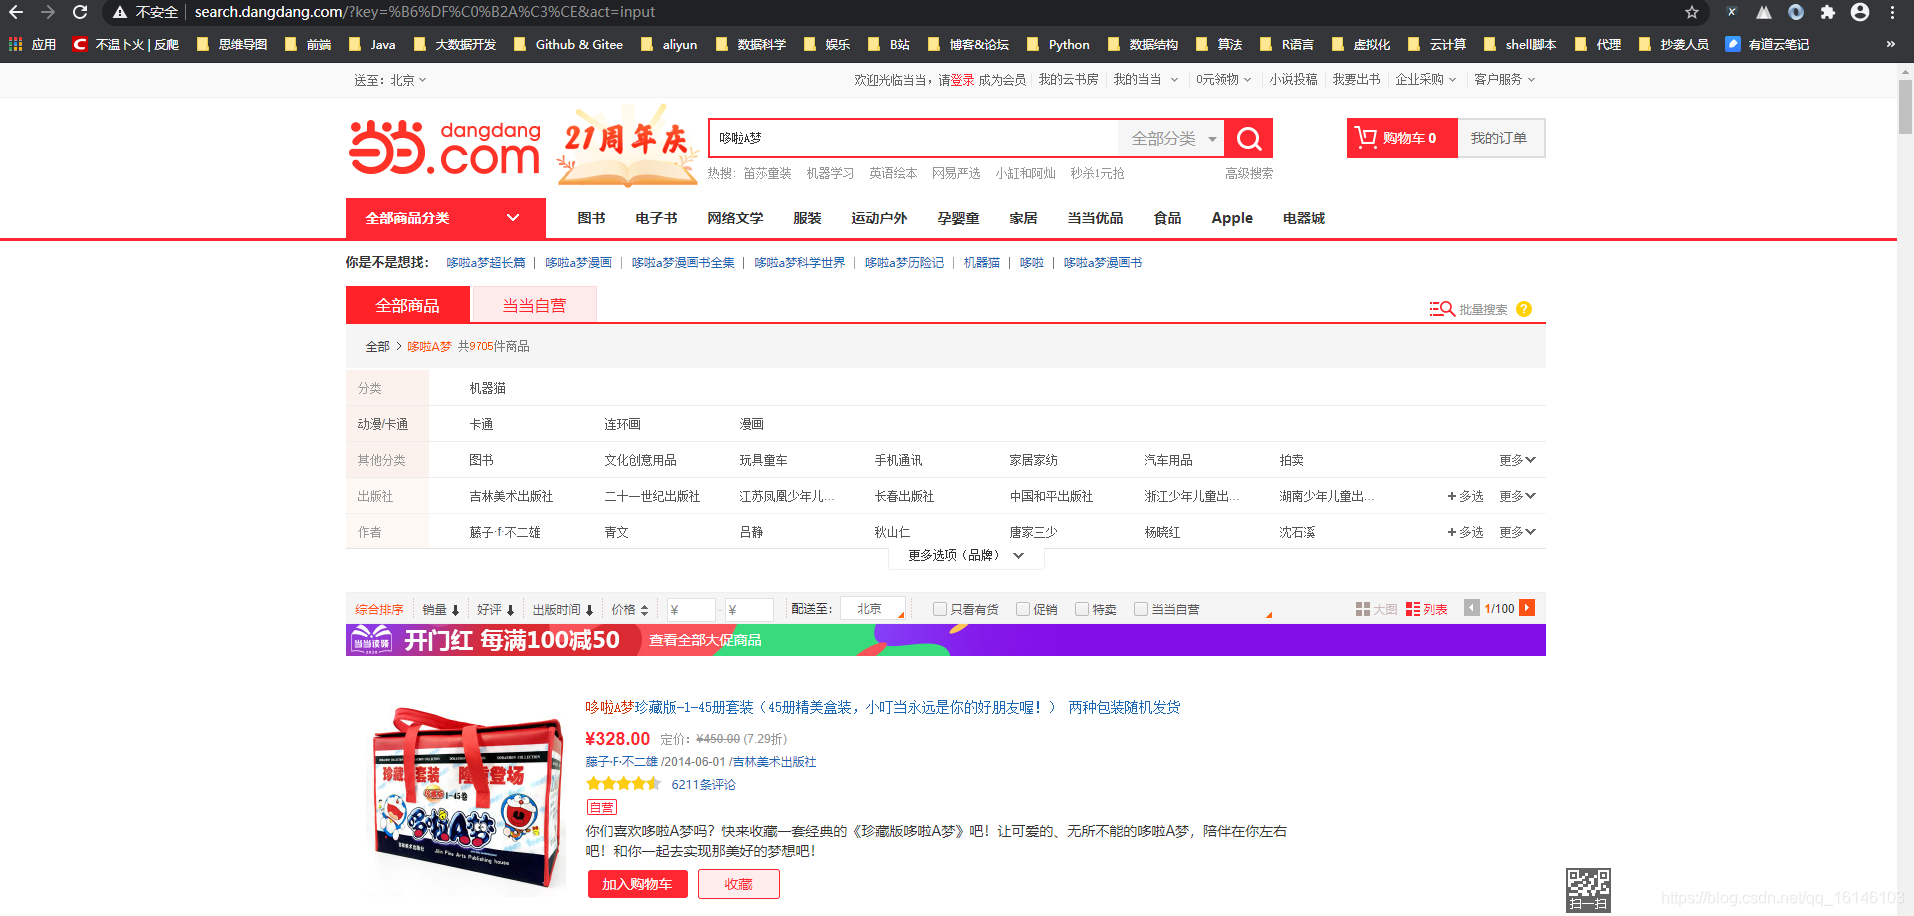Click the yellow help question mark icon
Viewport: 1914px width, 916px height.
coord(1524,309)
